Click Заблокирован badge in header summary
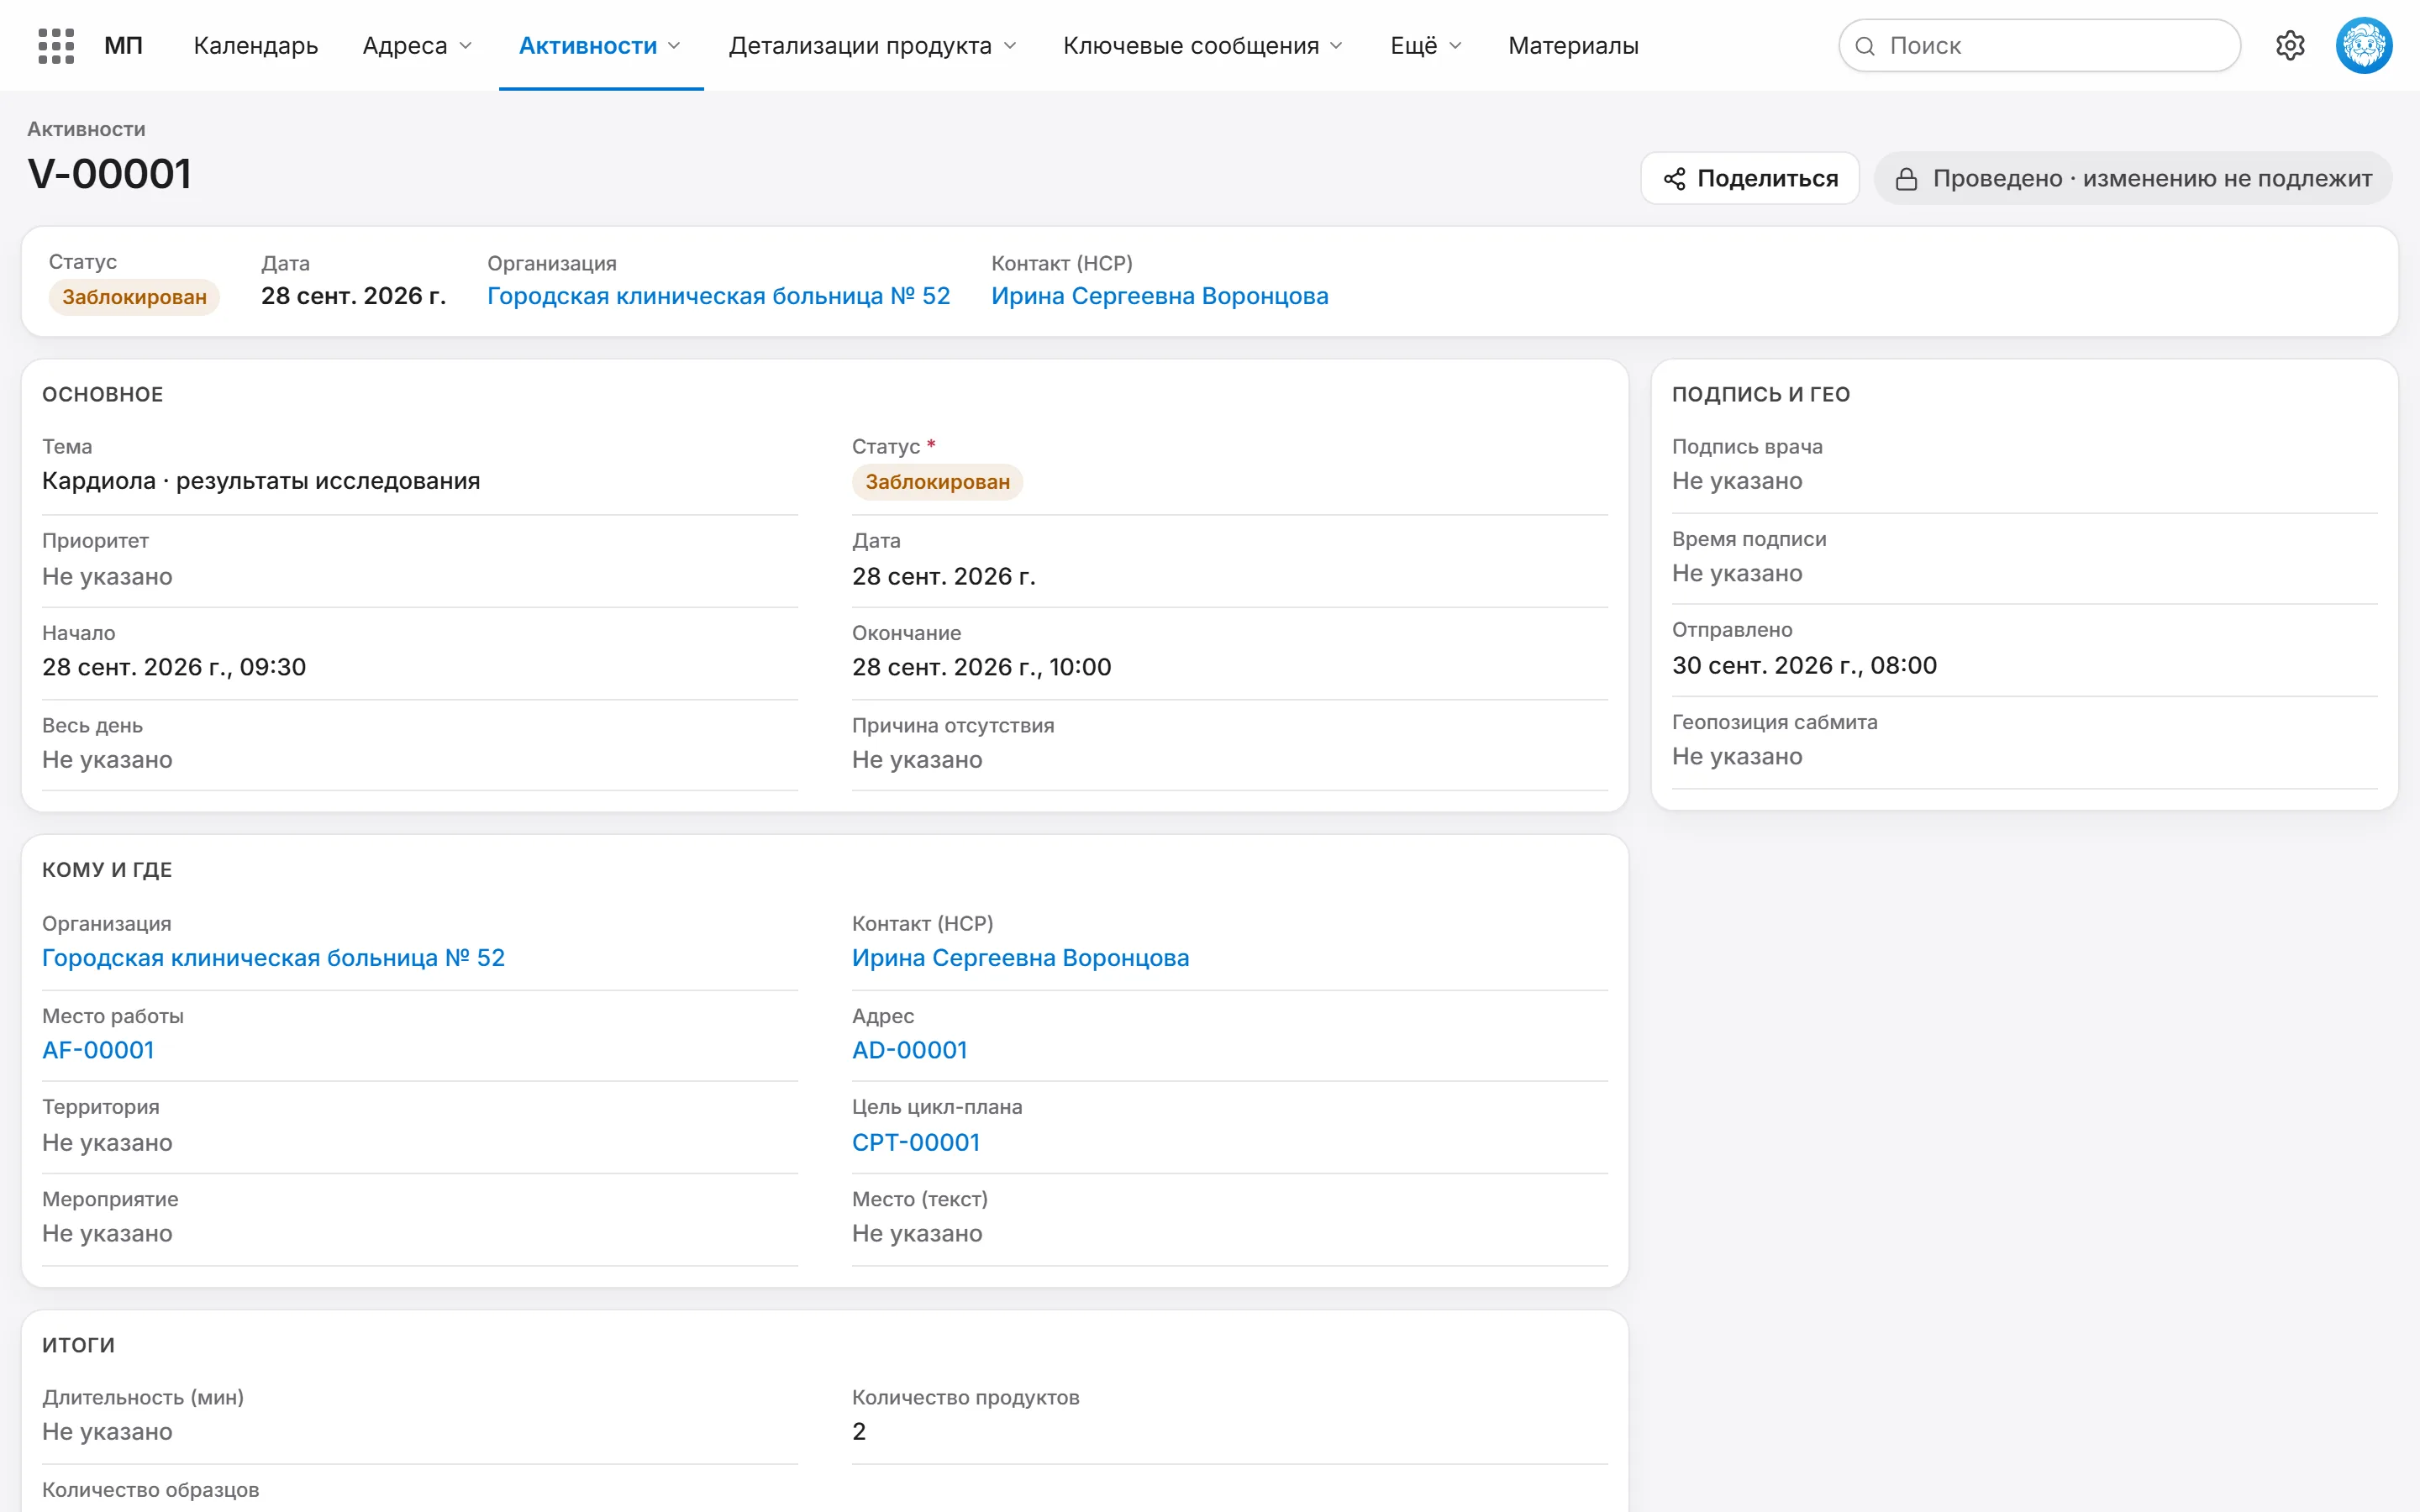 click(134, 297)
